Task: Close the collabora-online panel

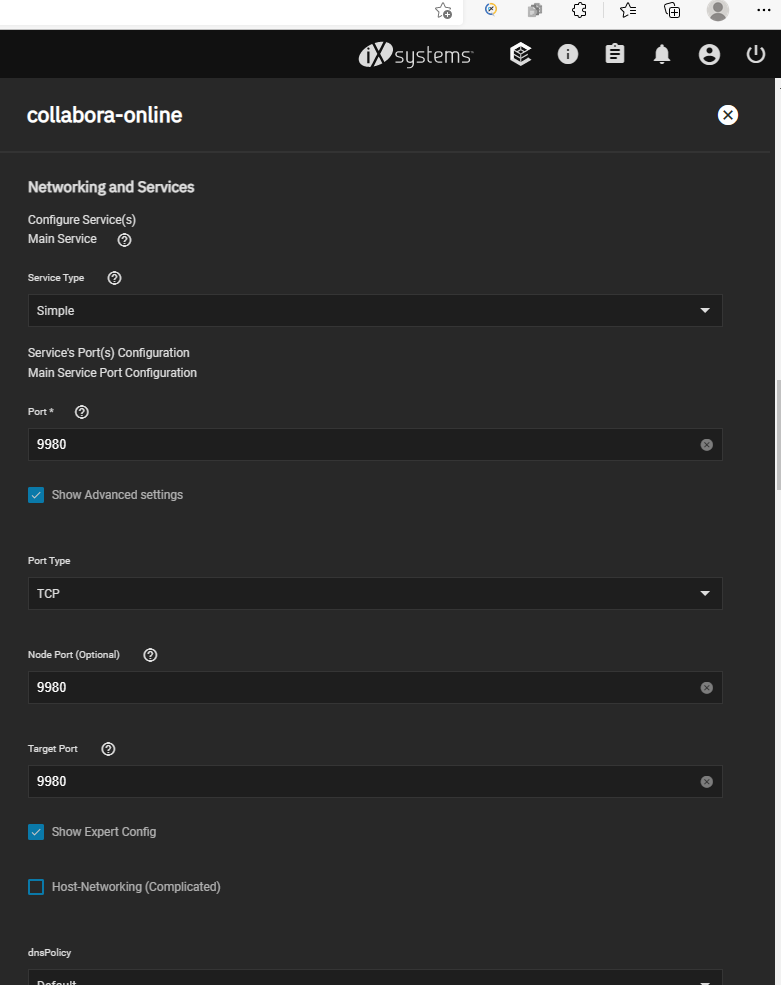Action: [x=728, y=115]
